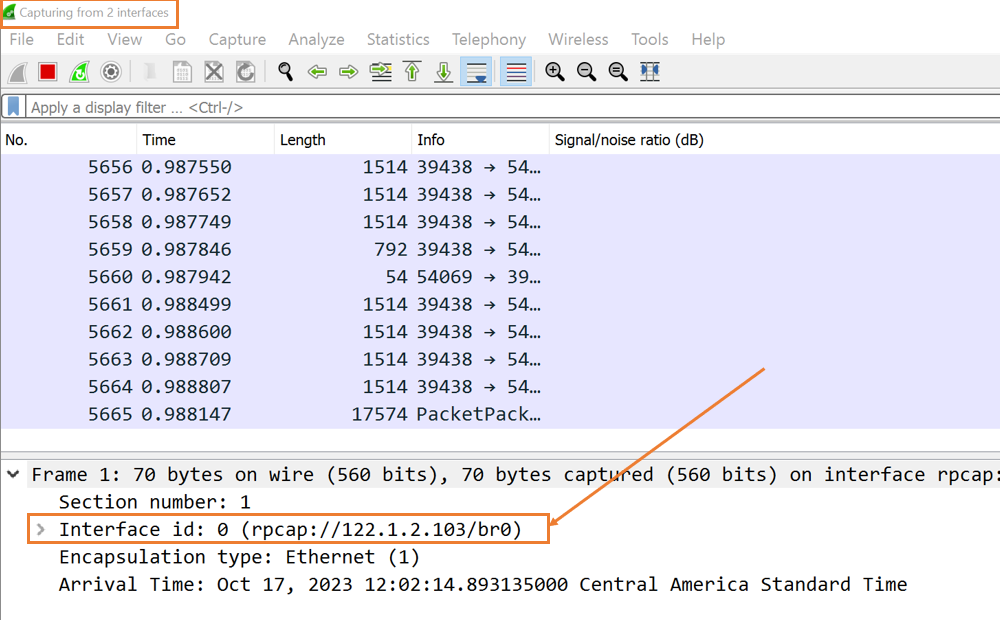Toggle packet colorization rules
This screenshot has width=1000, height=620.
516,72
